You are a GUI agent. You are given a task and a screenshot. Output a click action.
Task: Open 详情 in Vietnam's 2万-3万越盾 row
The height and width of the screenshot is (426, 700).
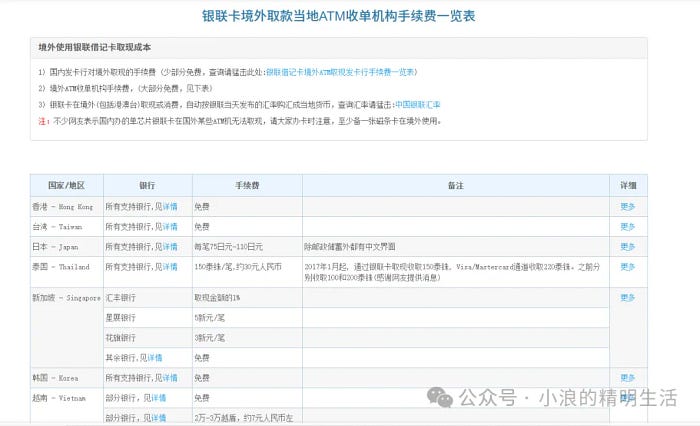point(158,418)
